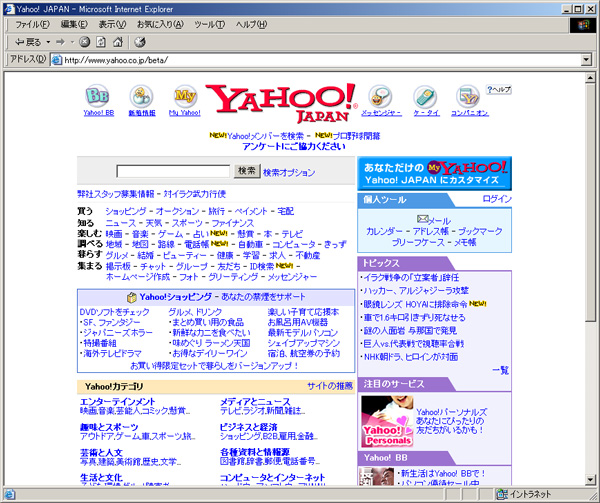Click scrollbar up arrow
Image resolution: width=600 pixels, height=503 pixels.
[590, 78]
